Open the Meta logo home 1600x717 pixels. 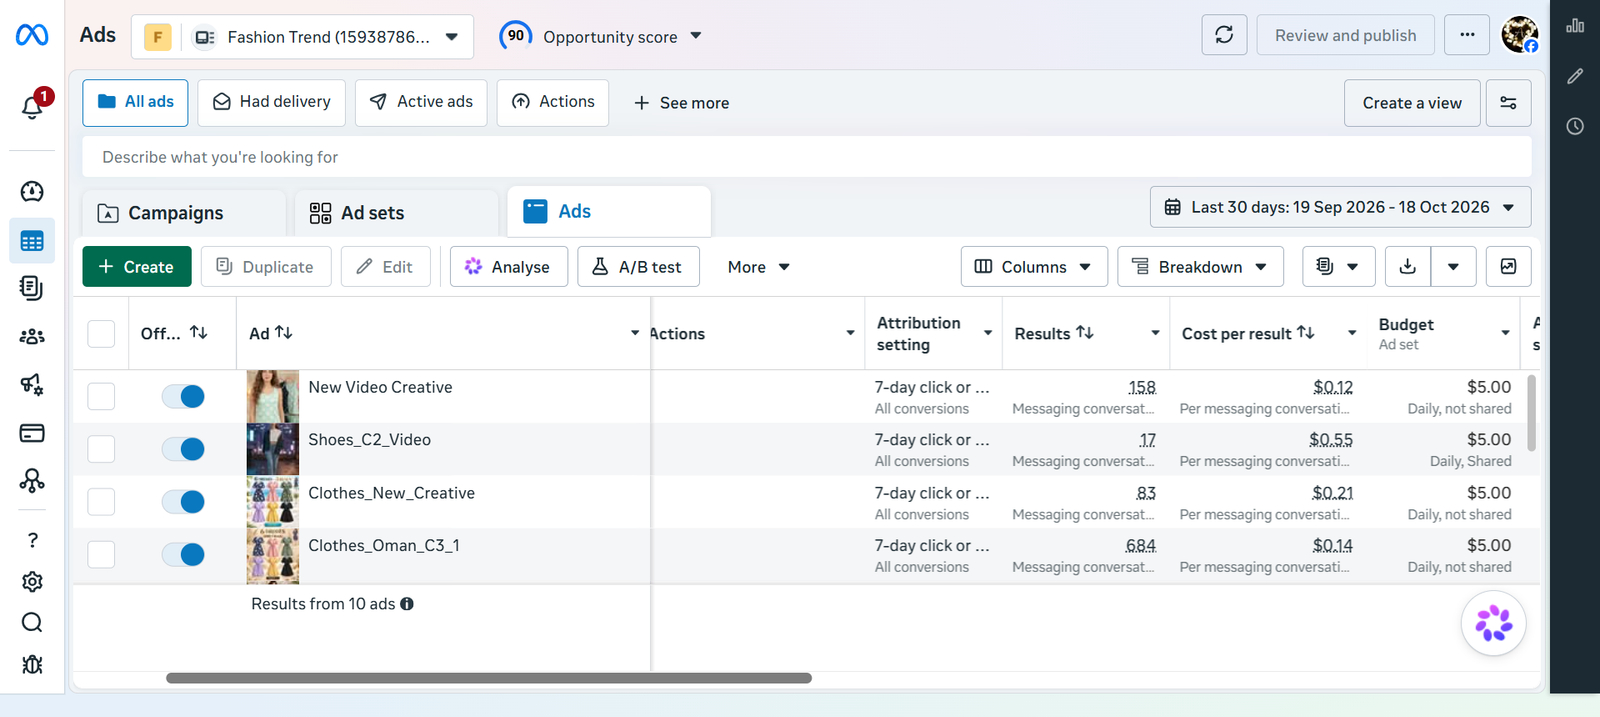click(32, 35)
